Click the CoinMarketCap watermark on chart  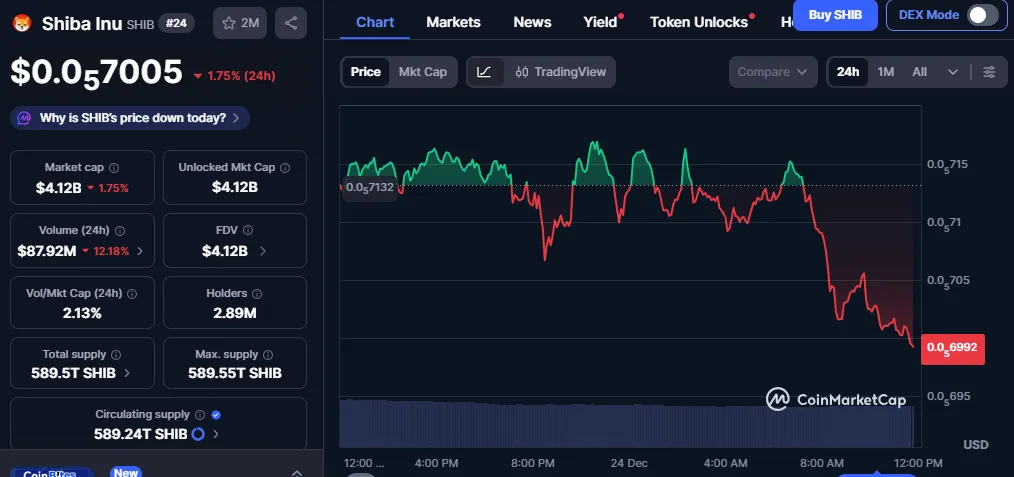pyautogui.click(x=836, y=399)
